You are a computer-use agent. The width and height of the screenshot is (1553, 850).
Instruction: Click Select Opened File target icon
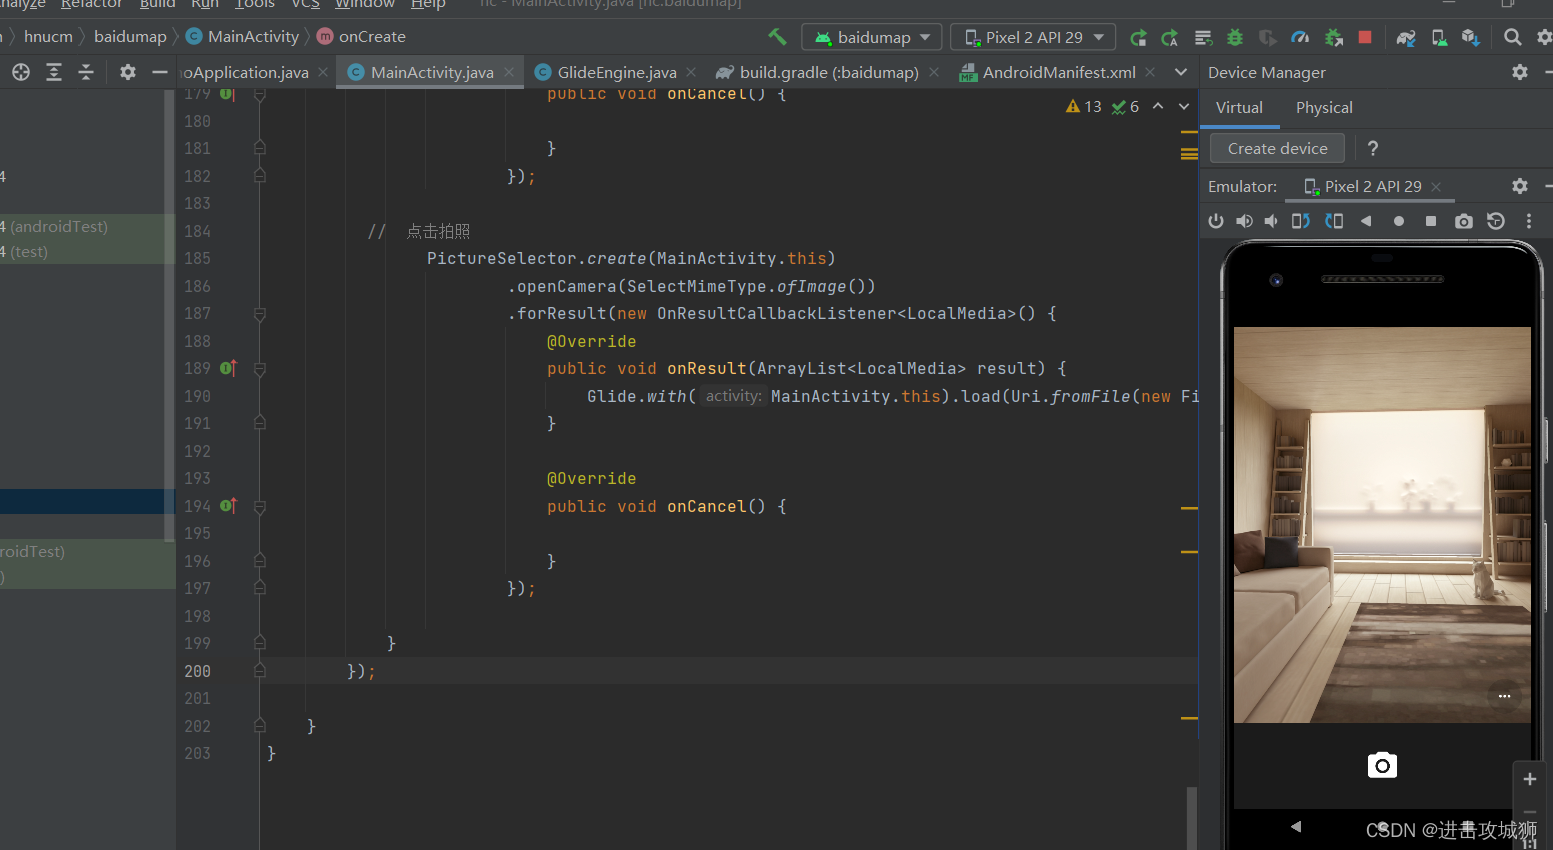pyautogui.click(x=21, y=72)
